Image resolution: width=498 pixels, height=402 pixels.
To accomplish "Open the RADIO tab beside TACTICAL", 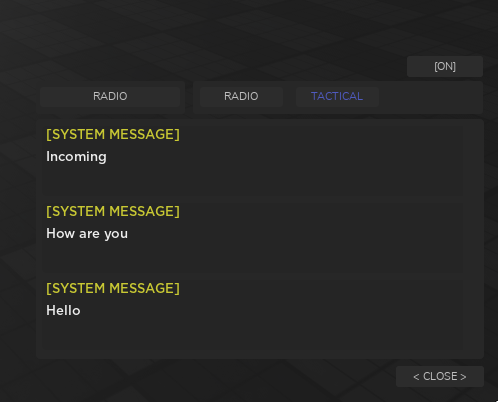I will pos(241,96).
